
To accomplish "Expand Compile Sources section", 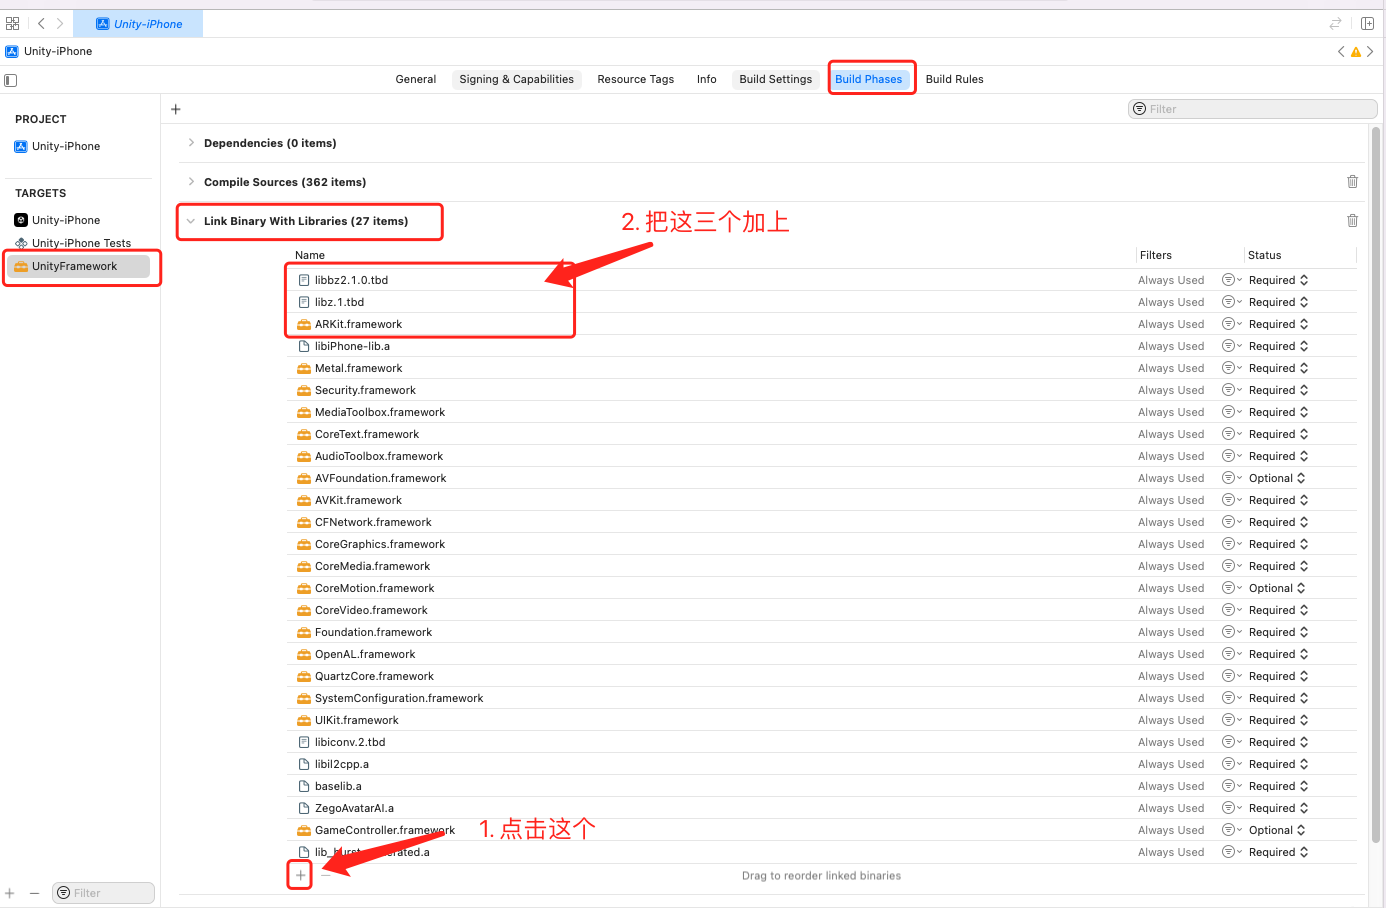I will [191, 182].
